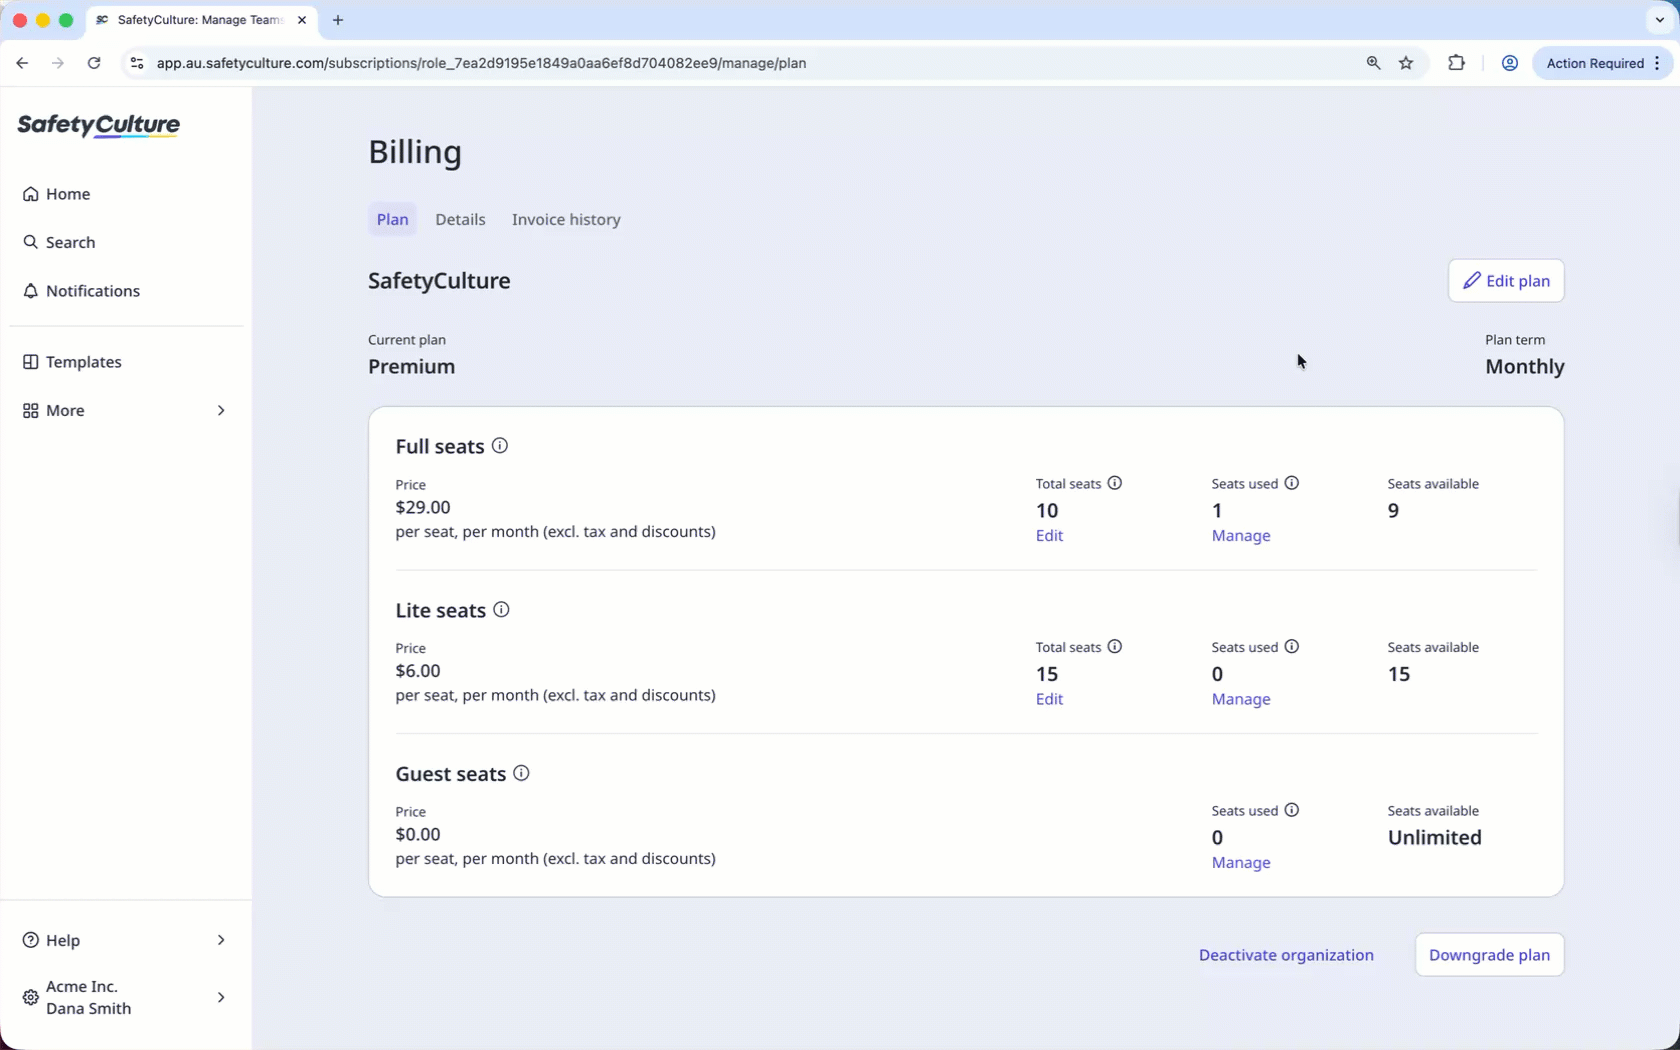Select the Plan tab

[x=393, y=219]
